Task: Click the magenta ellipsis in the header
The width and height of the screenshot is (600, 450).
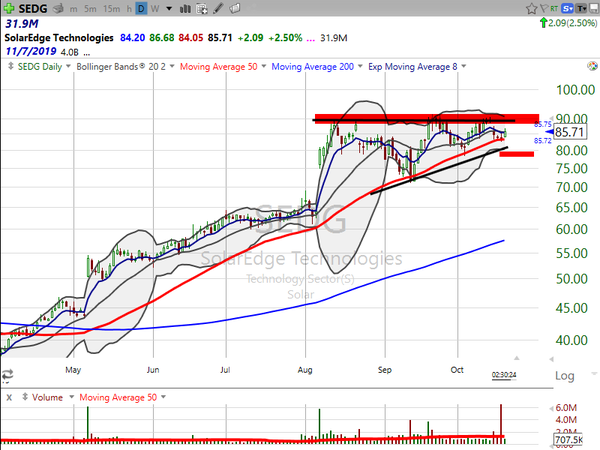Action: pyautogui.click(x=311, y=39)
